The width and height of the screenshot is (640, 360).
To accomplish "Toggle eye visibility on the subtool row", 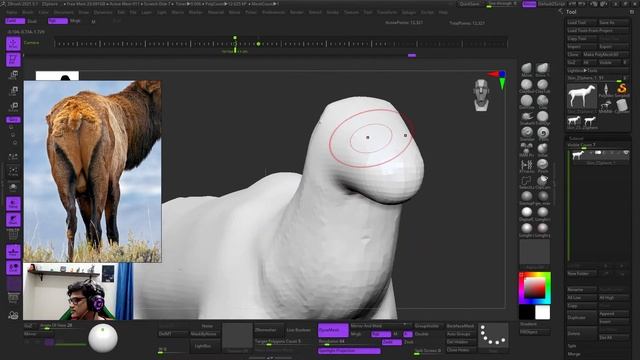I will tap(626, 153).
